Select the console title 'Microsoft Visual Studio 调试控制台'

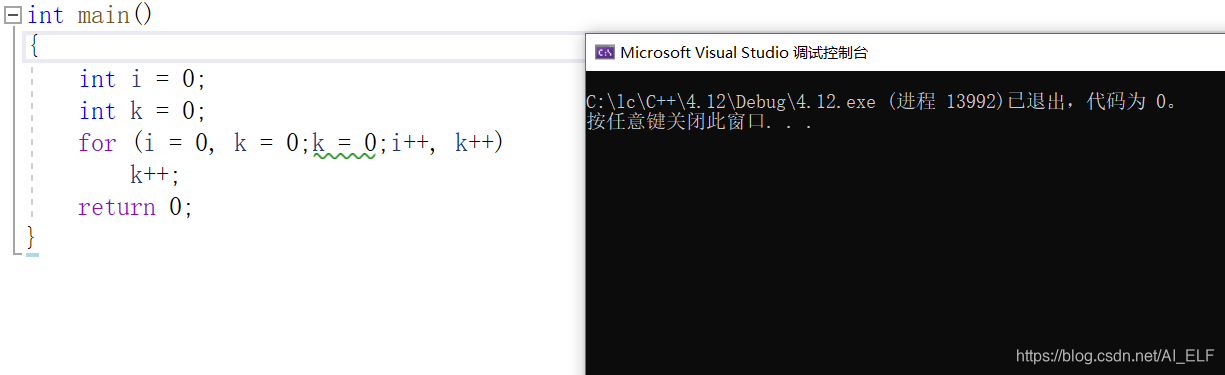pyautogui.click(x=744, y=53)
